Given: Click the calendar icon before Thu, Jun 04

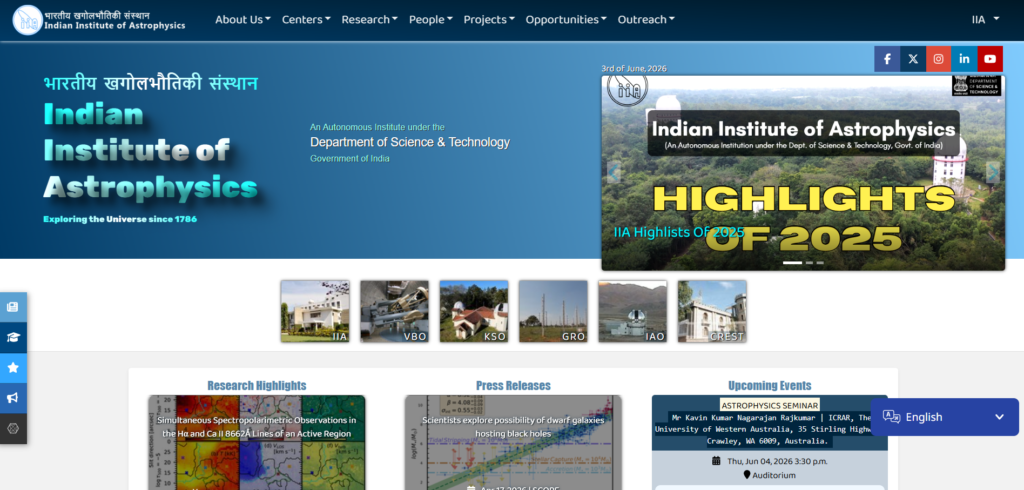Looking at the screenshot, I should 716,461.
